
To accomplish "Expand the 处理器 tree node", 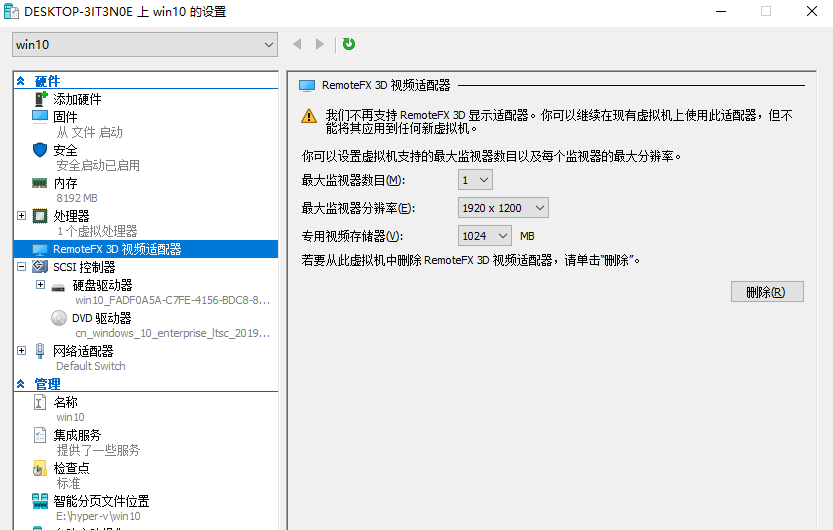I will [x=22, y=216].
